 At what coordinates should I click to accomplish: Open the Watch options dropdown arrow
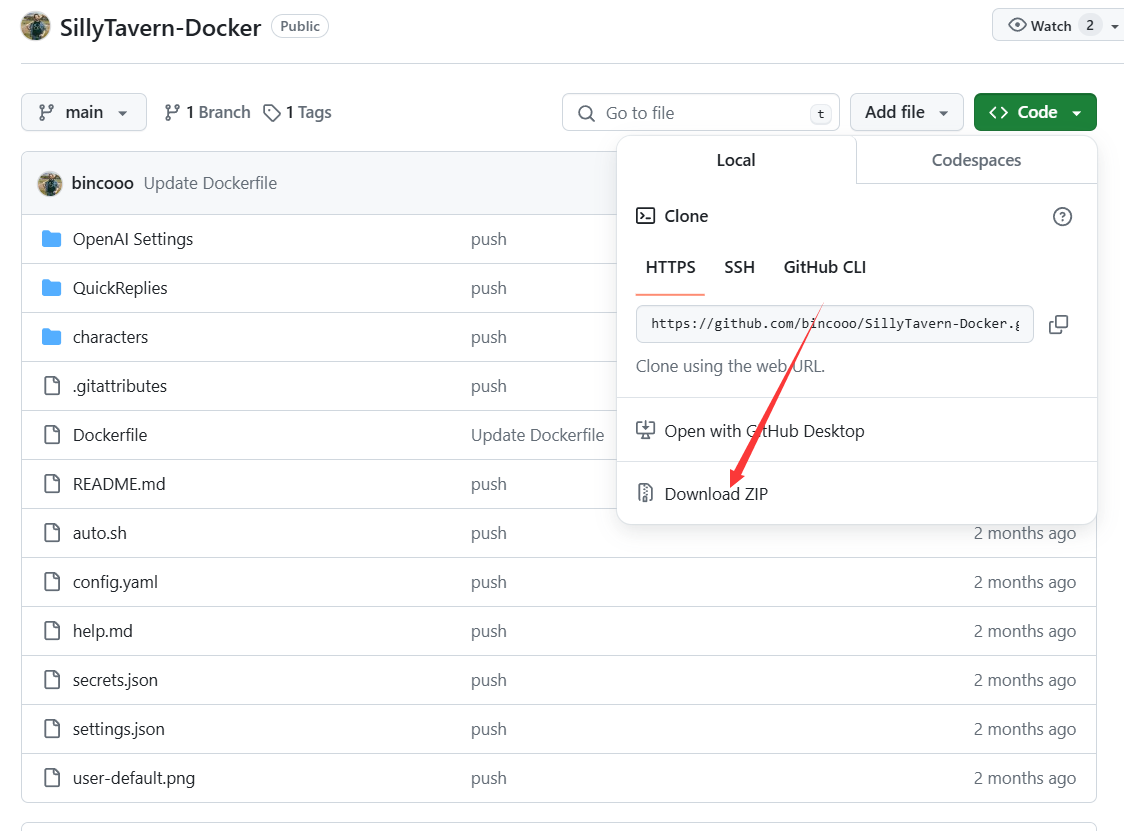[x=1114, y=26]
